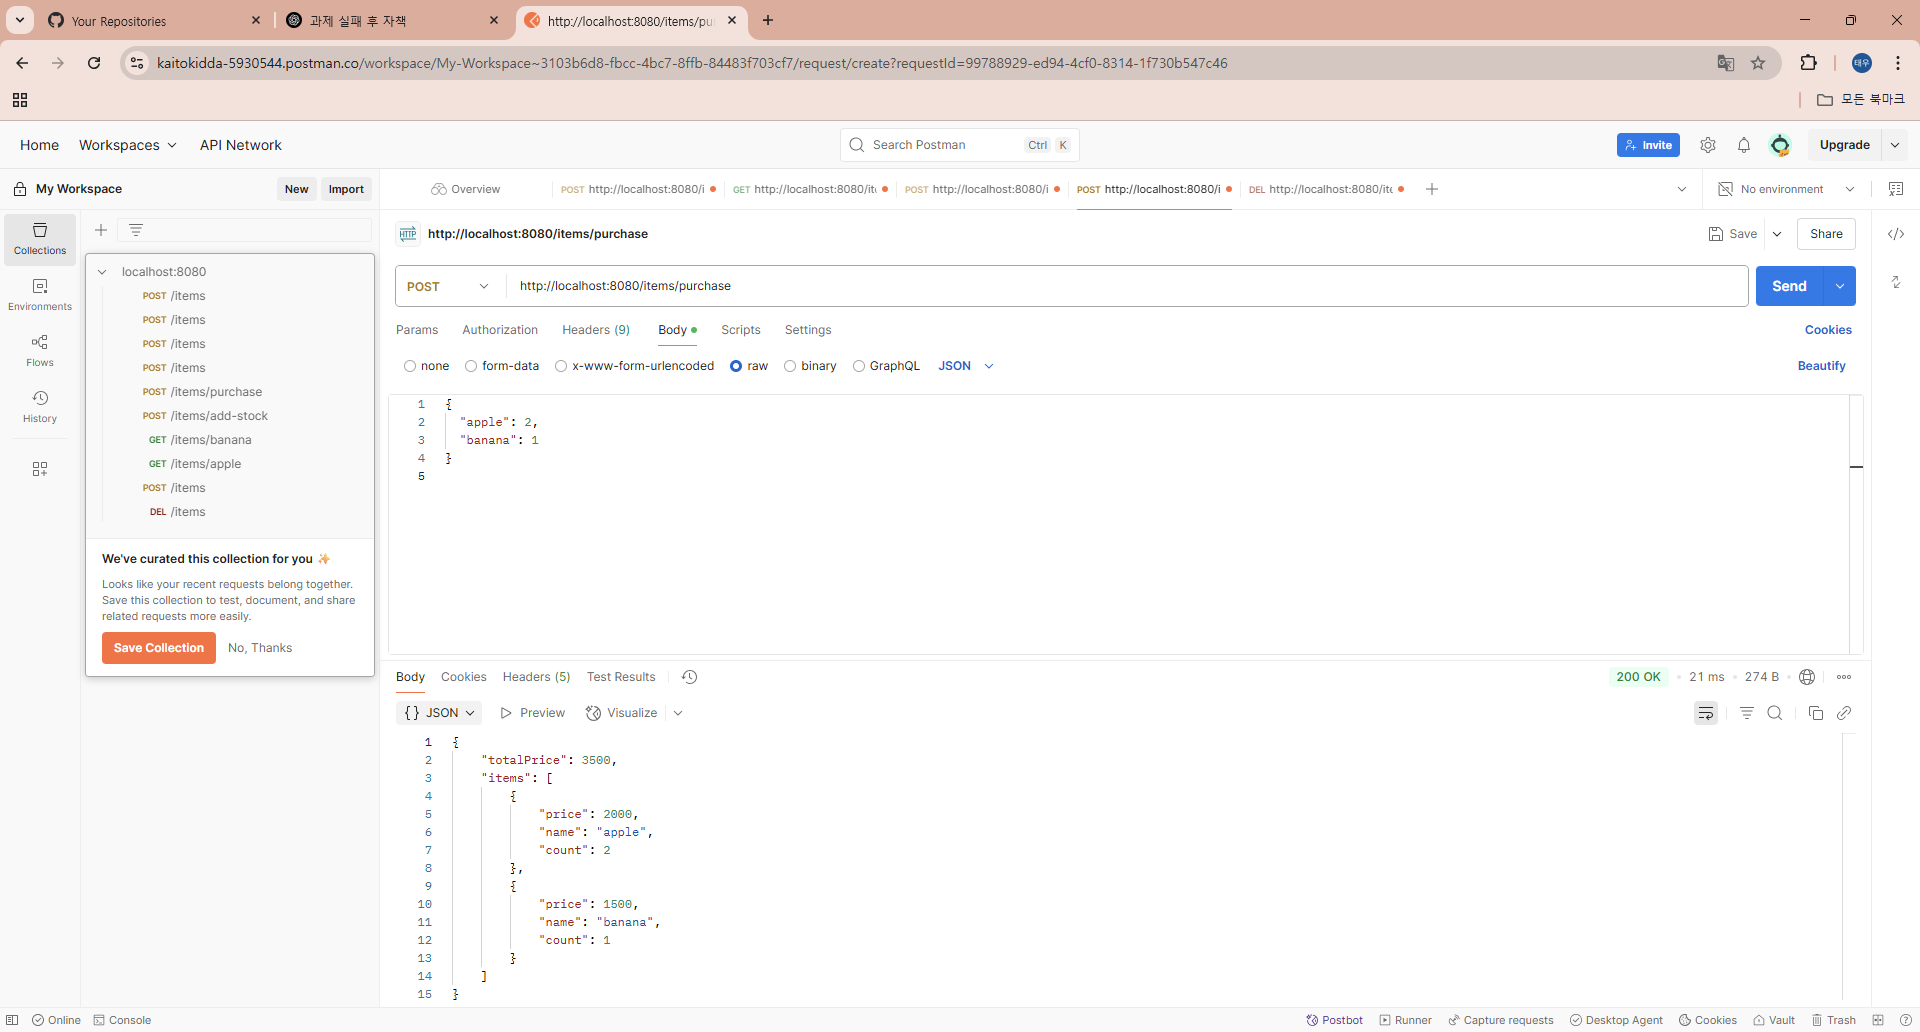Image resolution: width=1920 pixels, height=1032 pixels.
Task: Open the No environment selector
Action: [x=1786, y=189]
